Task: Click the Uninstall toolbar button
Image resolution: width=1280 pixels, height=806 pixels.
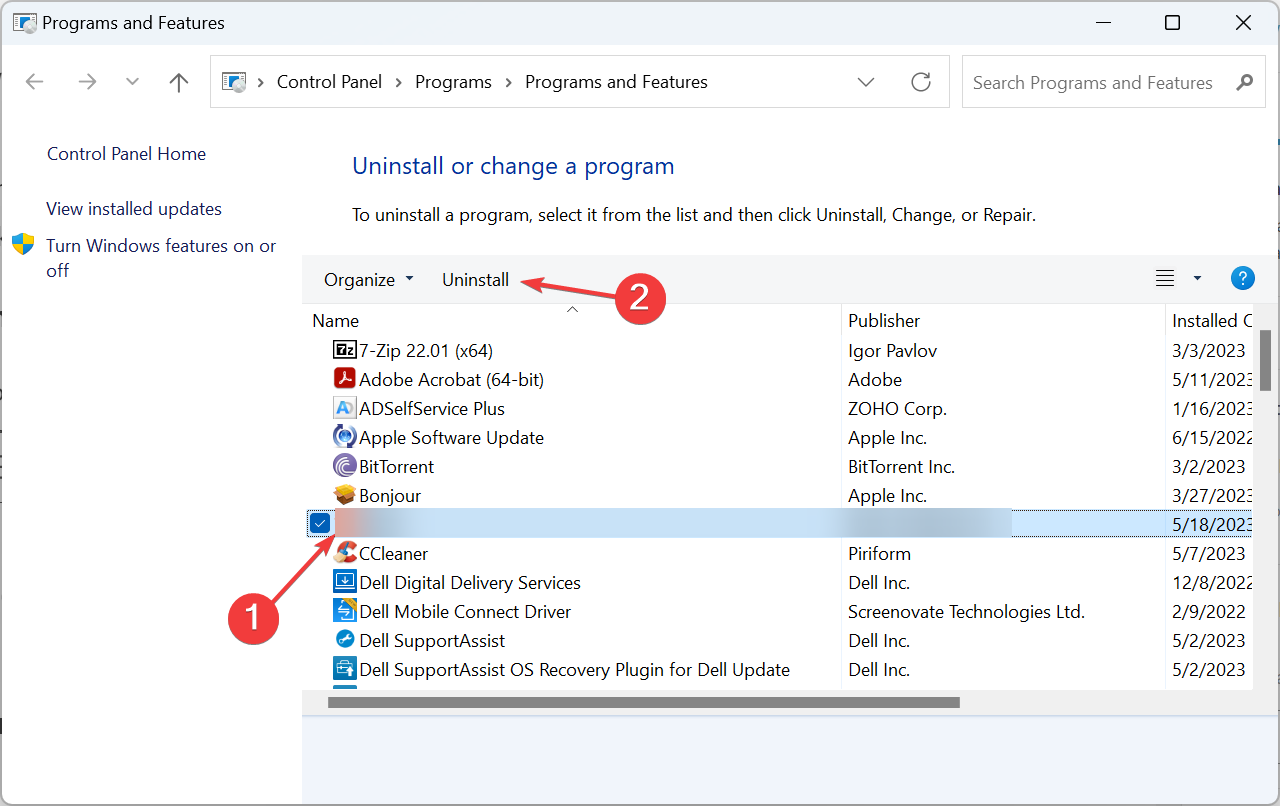Action: (476, 280)
